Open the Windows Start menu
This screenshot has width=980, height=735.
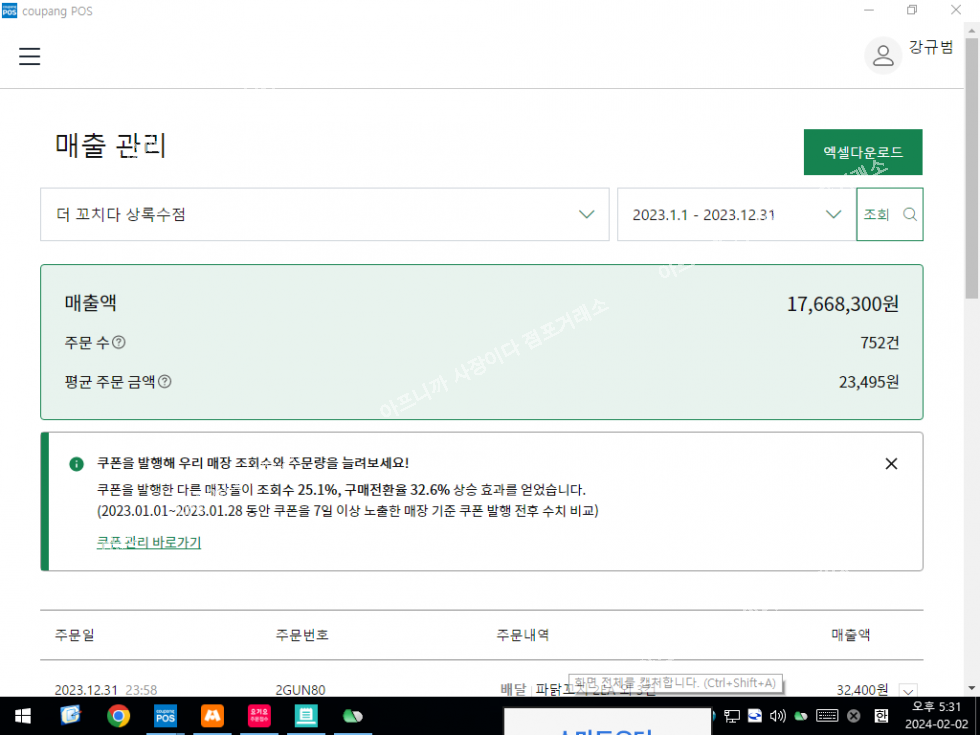click(x=22, y=716)
